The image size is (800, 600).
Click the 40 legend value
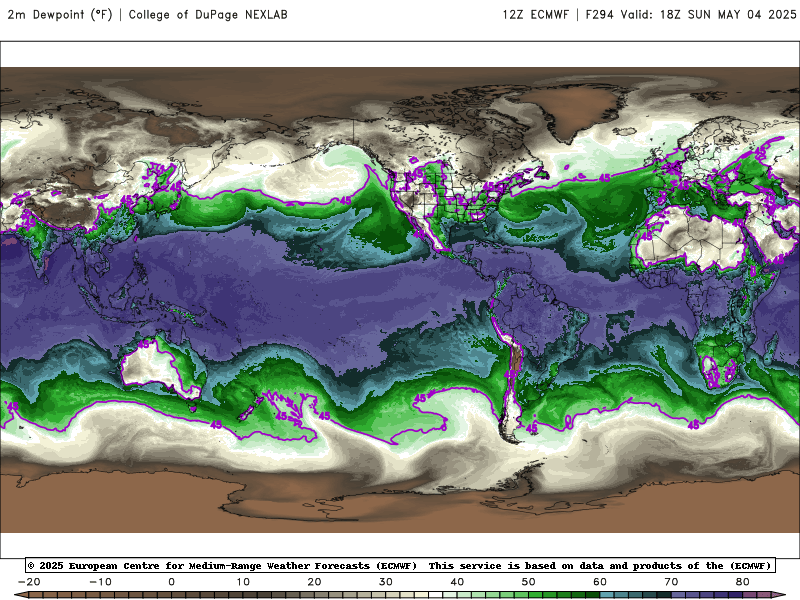[457, 582]
